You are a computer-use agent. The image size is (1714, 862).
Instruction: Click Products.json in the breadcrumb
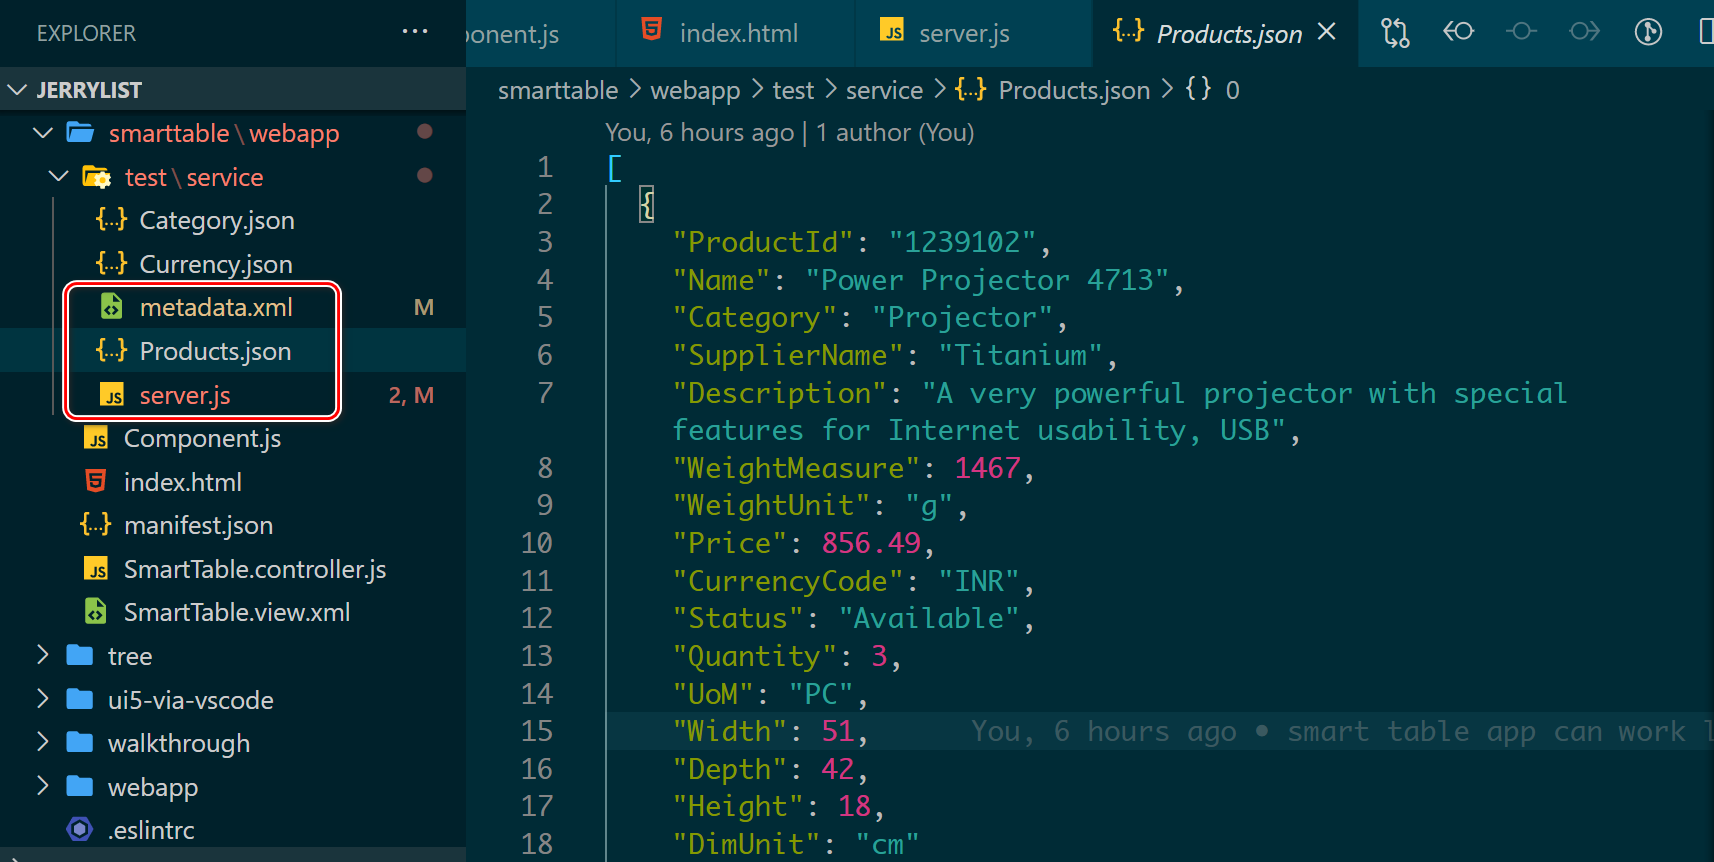click(1074, 90)
